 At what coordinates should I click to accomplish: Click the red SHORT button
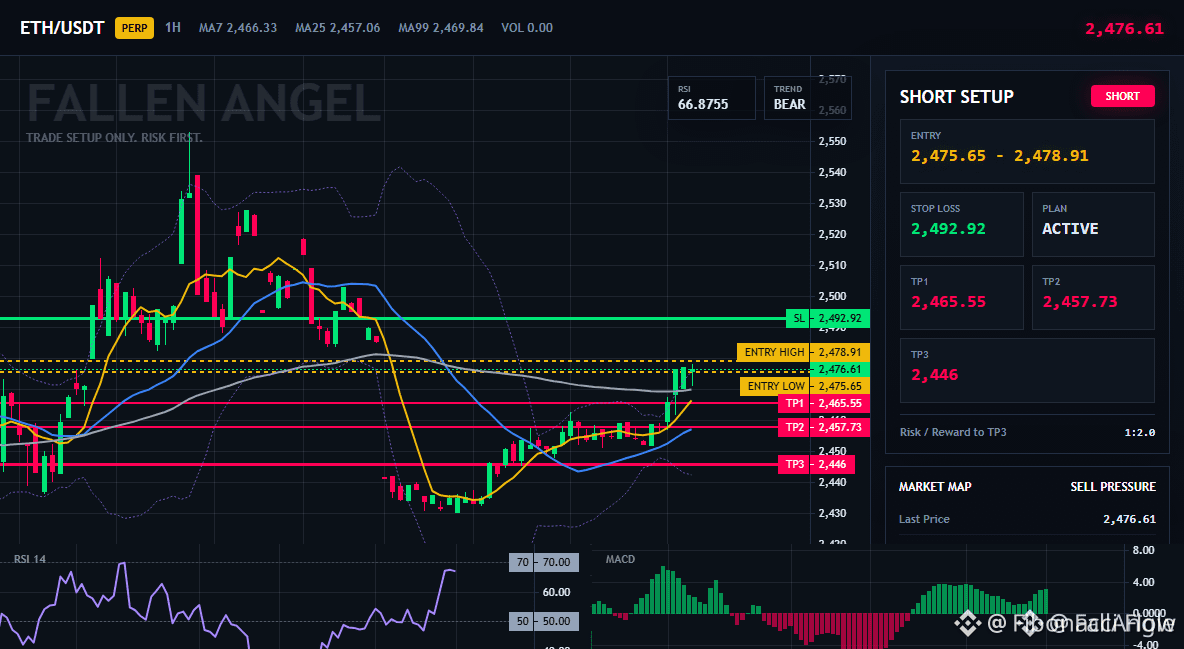(x=1122, y=96)
